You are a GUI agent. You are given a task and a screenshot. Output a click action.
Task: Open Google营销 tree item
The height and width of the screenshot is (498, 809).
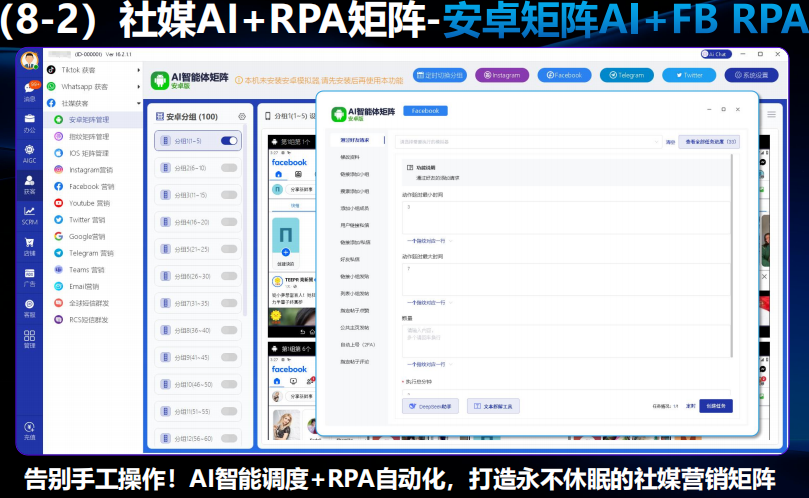click(x=87, y=236)
